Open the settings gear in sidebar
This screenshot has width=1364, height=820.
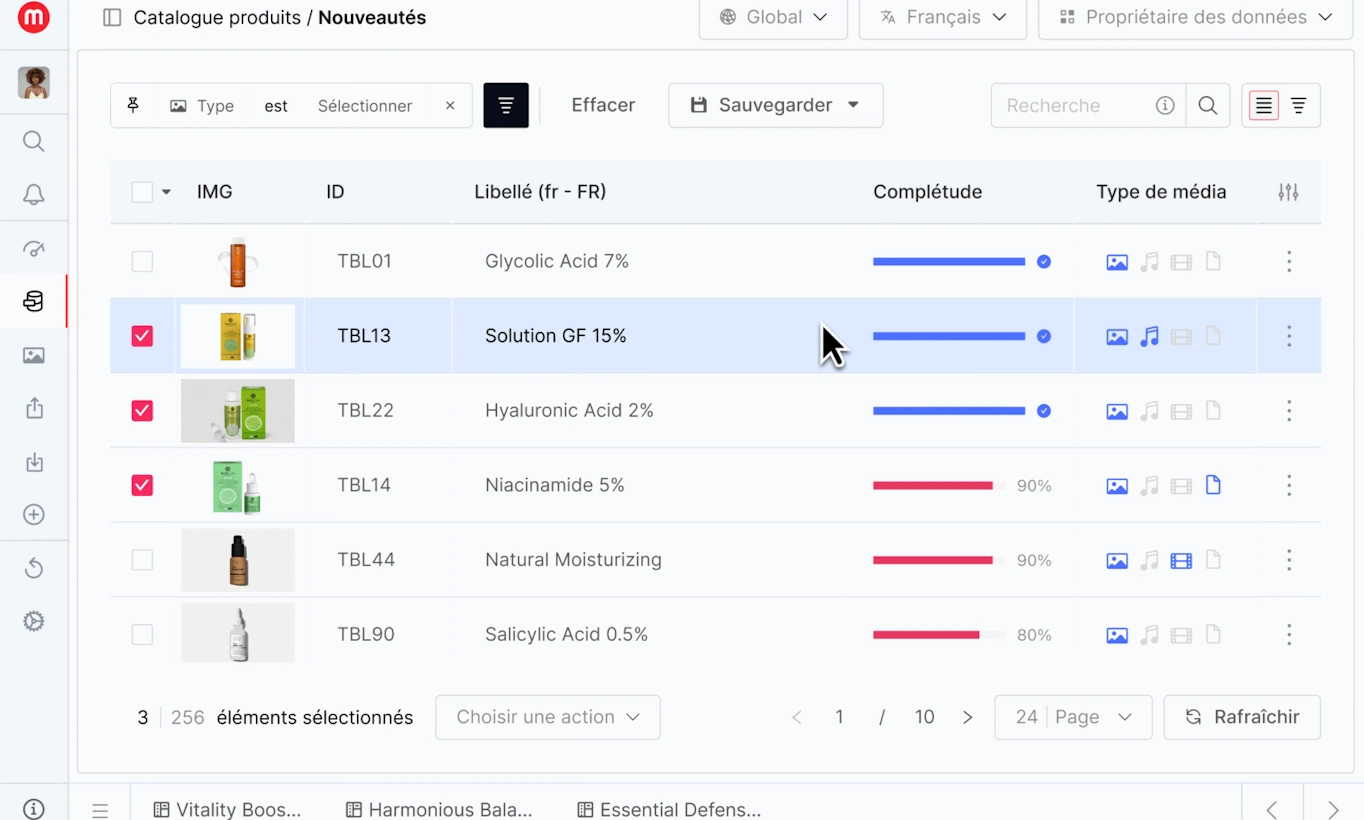tap(34, 621)
